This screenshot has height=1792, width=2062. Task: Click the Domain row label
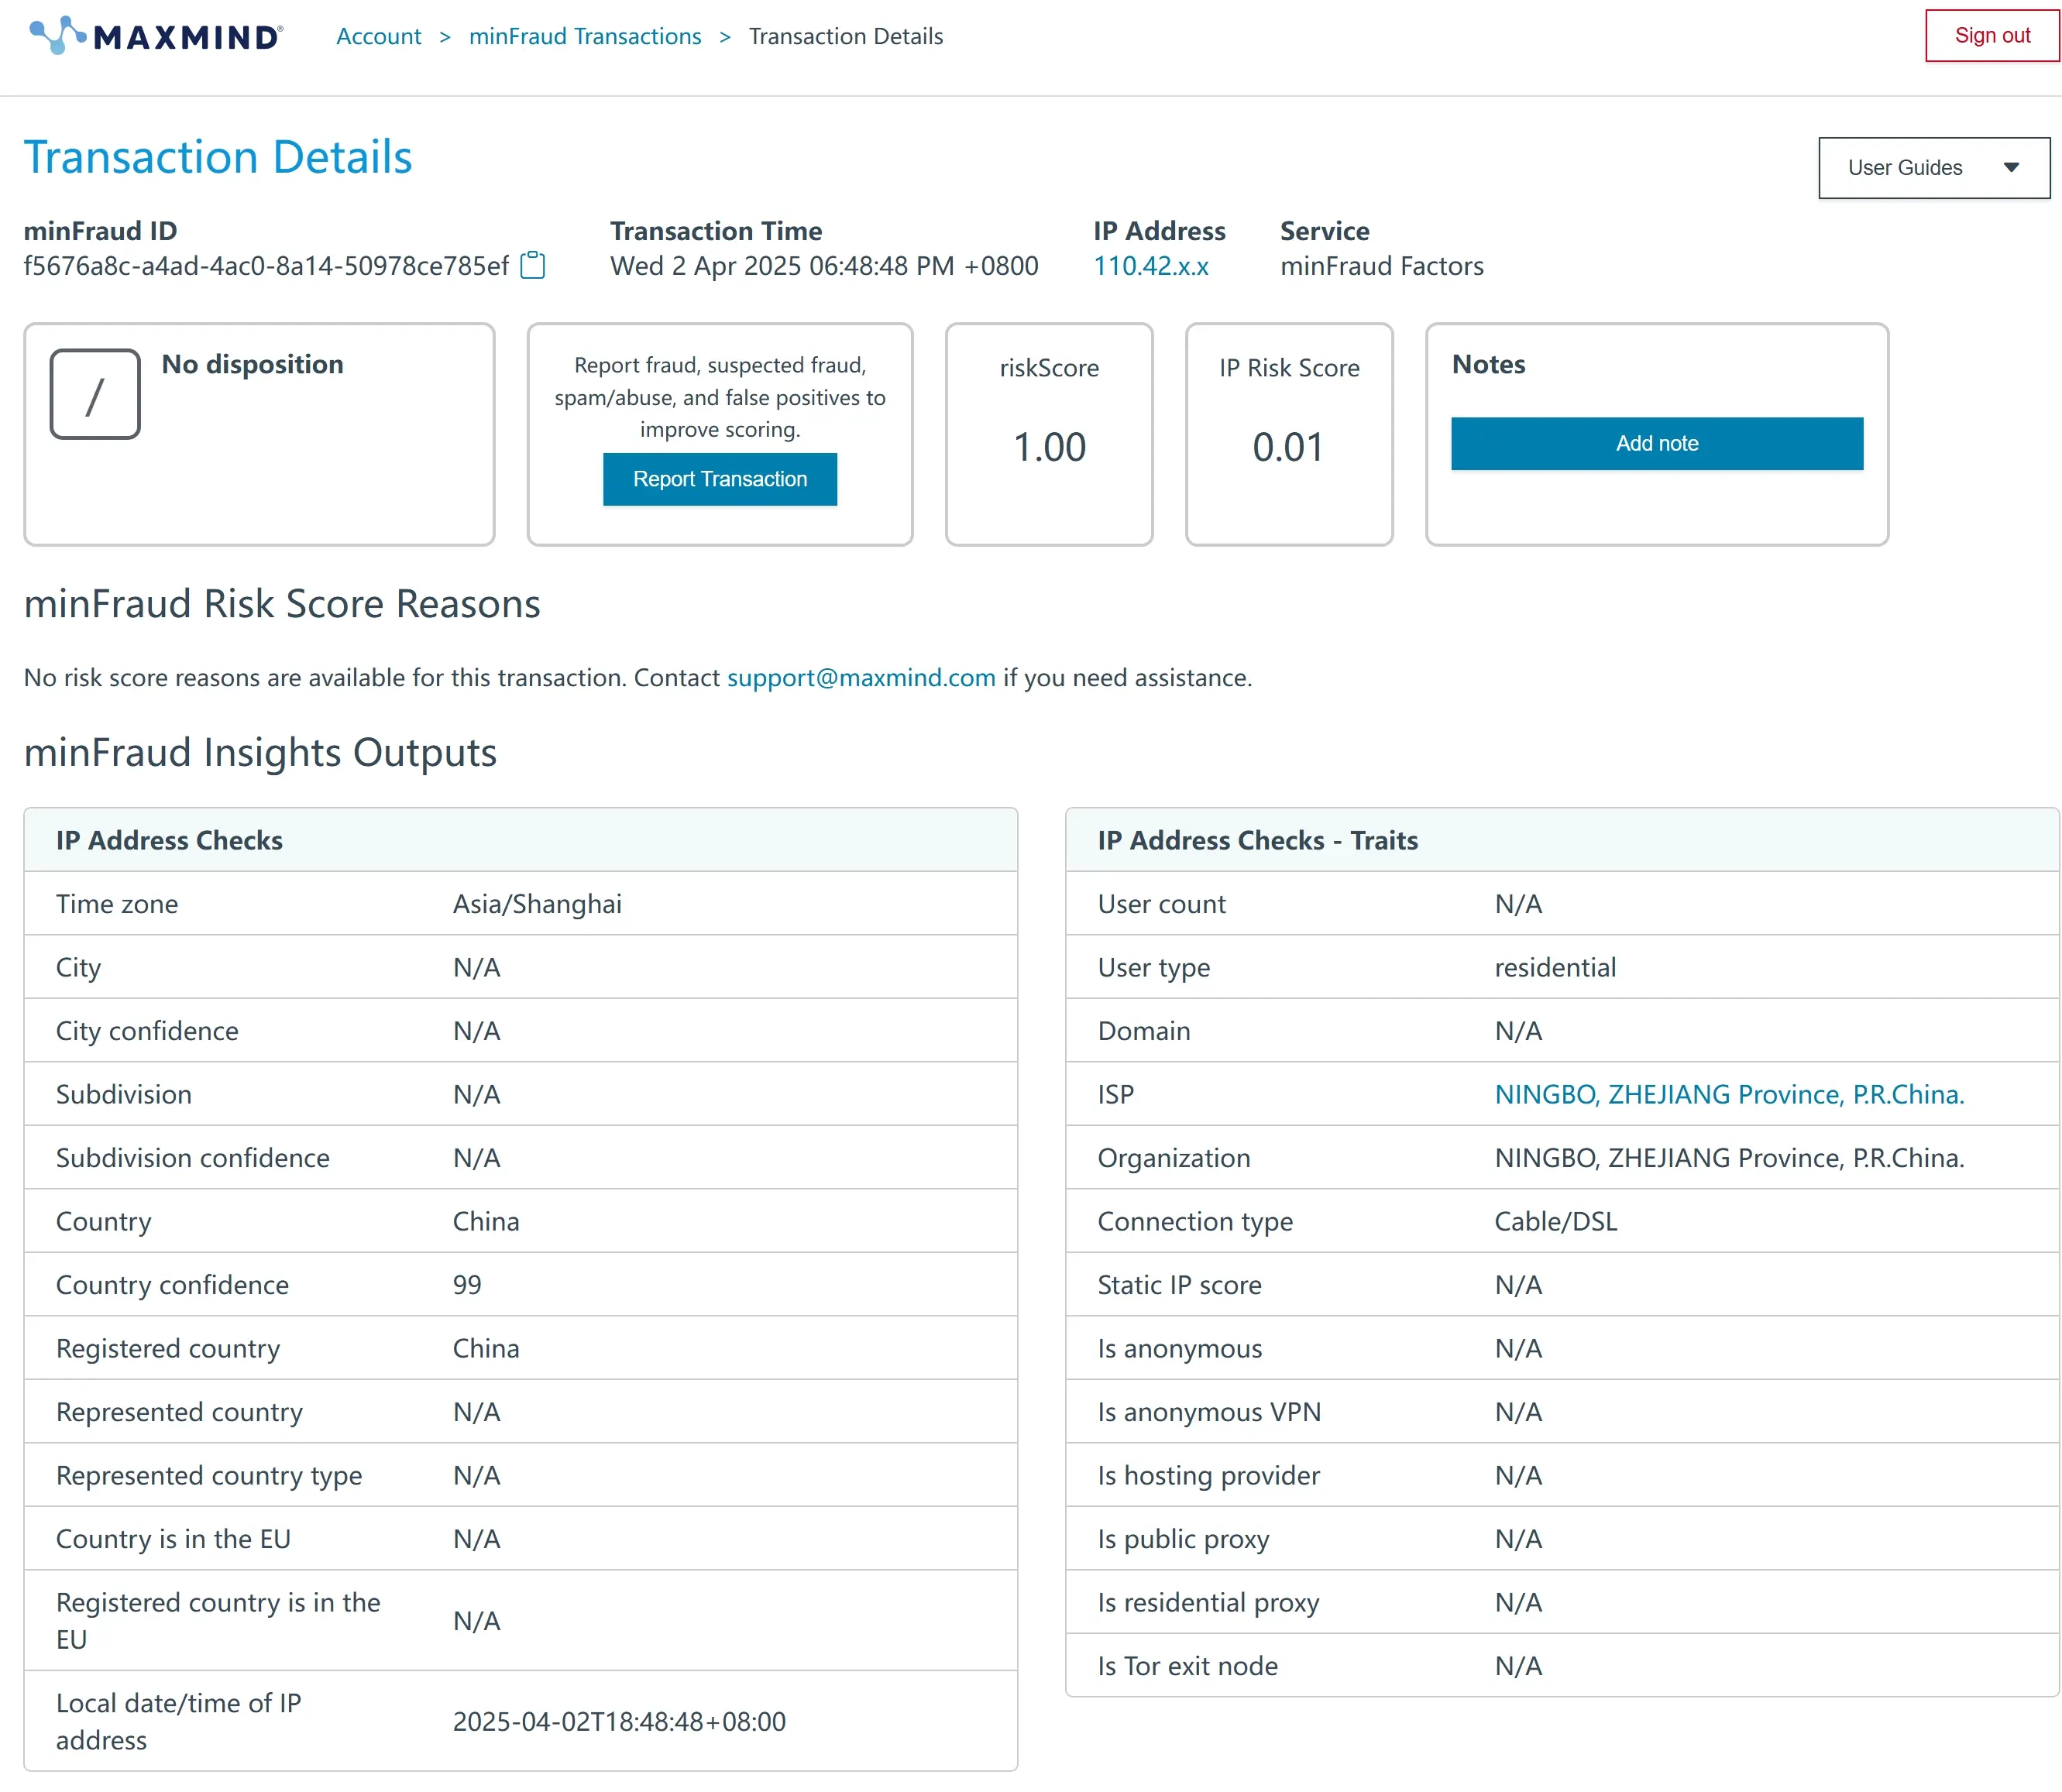click(1143, 1031)
